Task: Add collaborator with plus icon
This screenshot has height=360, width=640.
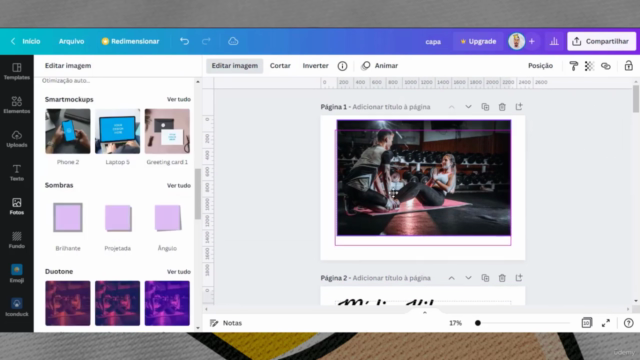Action: 532,41
